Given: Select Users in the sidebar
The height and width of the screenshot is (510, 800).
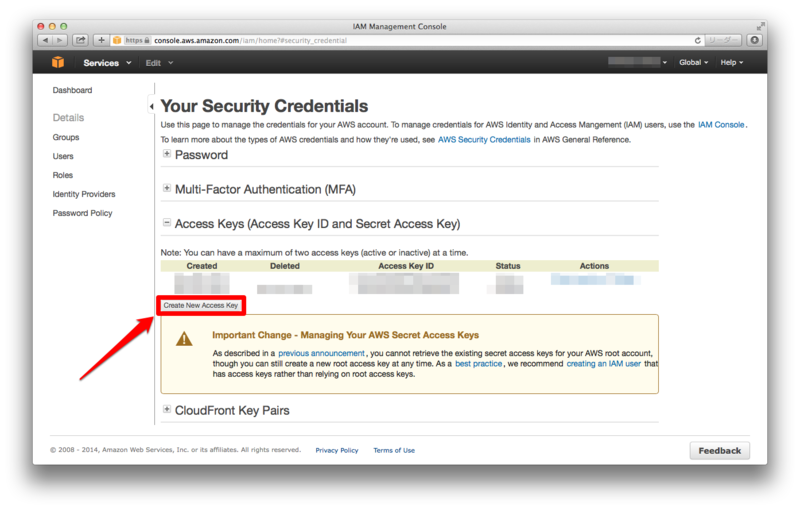Looking at the screenshot, I should [63, 156].
